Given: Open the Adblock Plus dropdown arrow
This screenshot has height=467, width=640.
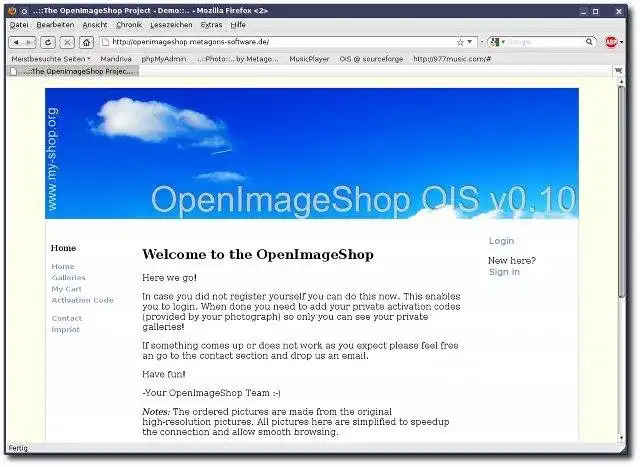Looking at the screenshot, I should tap(621, 42).
